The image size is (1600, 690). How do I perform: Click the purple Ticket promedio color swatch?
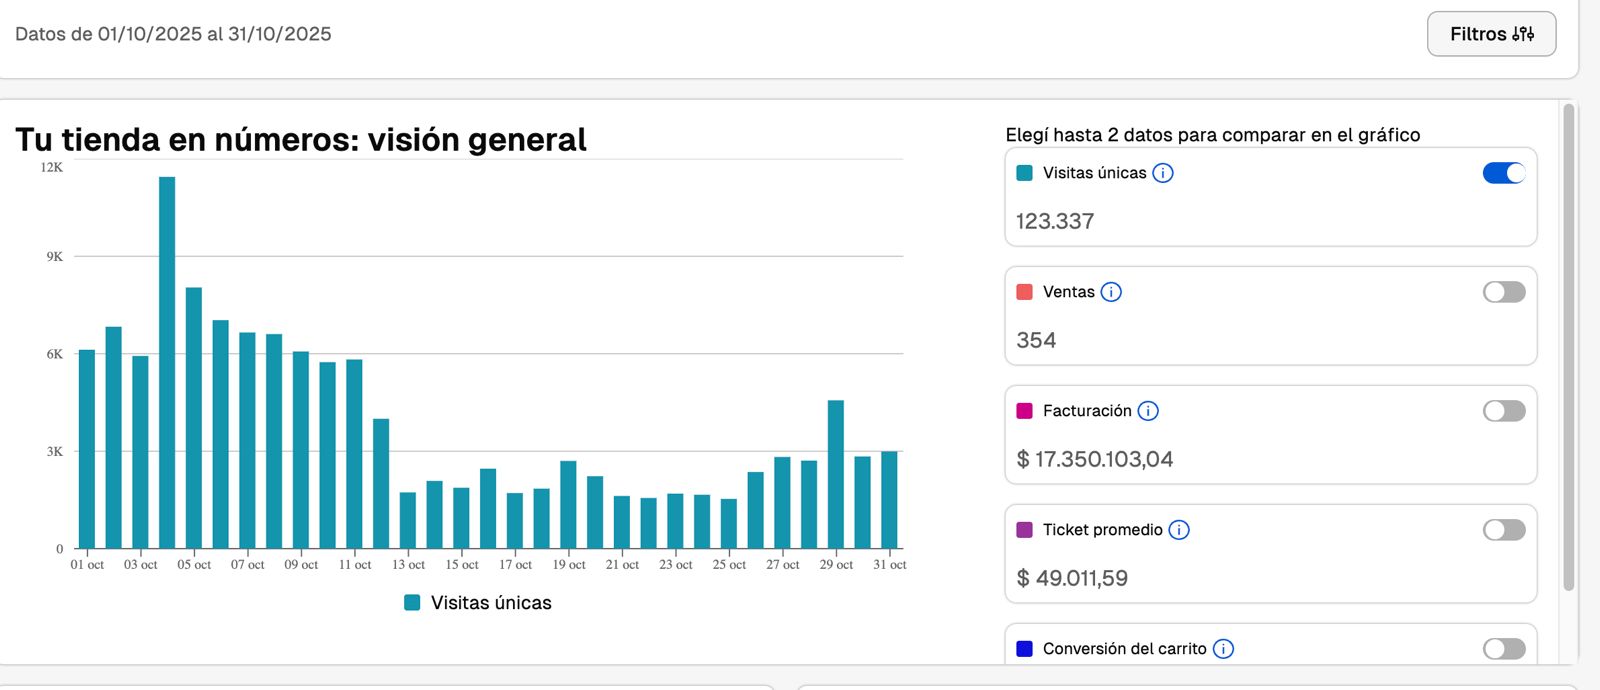click(x=1024, y=530)
